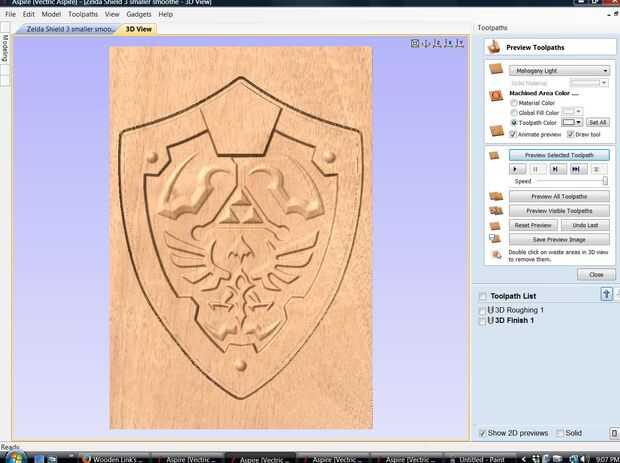Pause the toolpath preview animation

point(538,169)
